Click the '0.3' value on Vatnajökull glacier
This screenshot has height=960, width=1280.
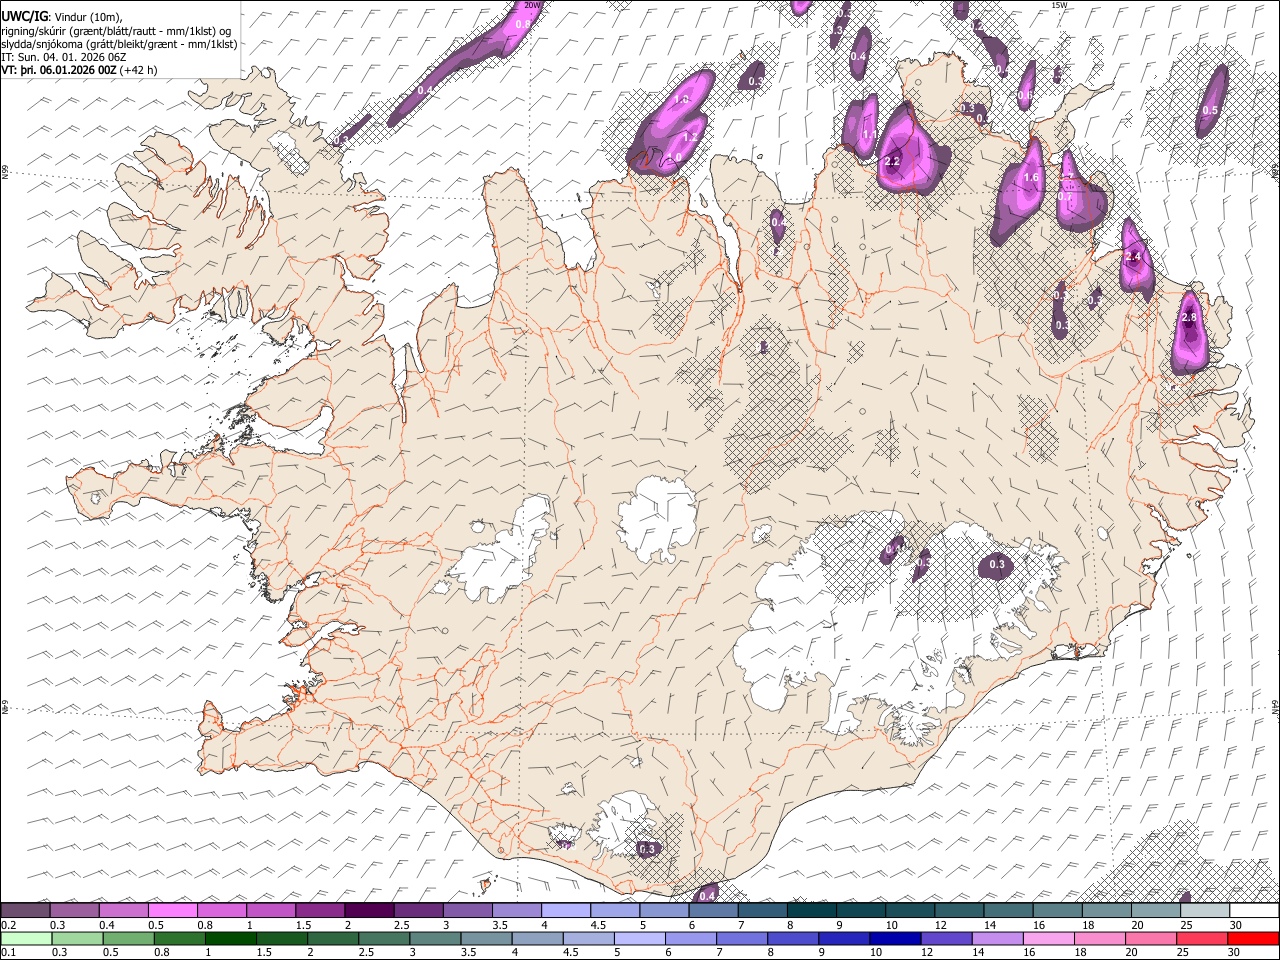click(x=997, y=565)
